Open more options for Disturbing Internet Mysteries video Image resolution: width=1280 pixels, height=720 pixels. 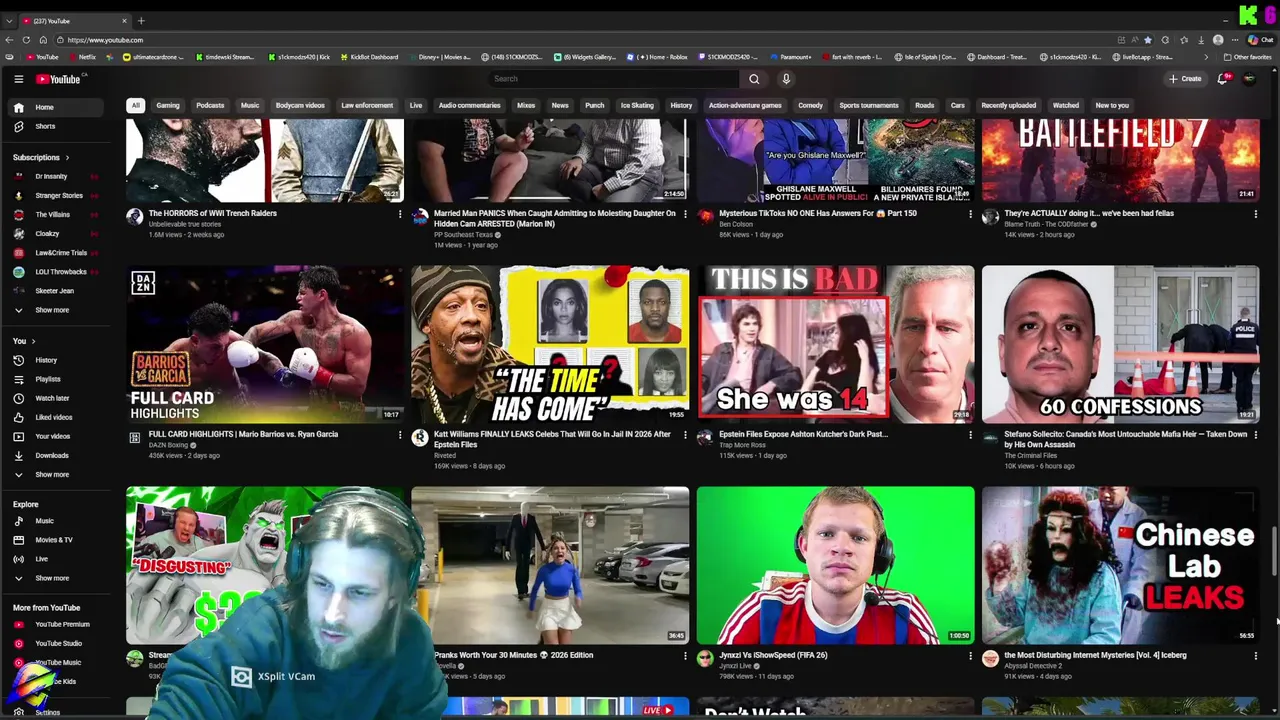1256,656
